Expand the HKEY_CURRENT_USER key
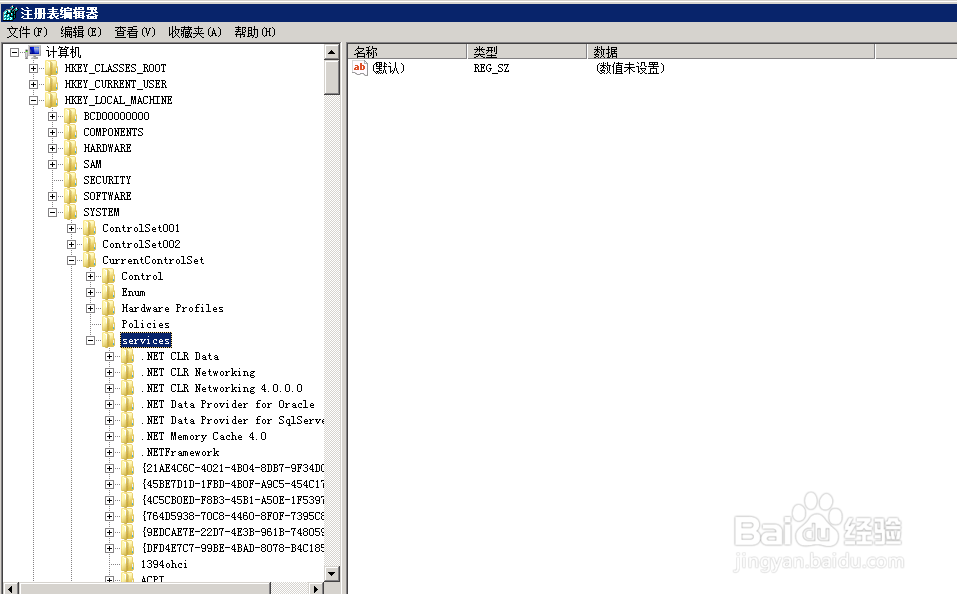Screen dimensions: 957x594 [x=32, y=84]
